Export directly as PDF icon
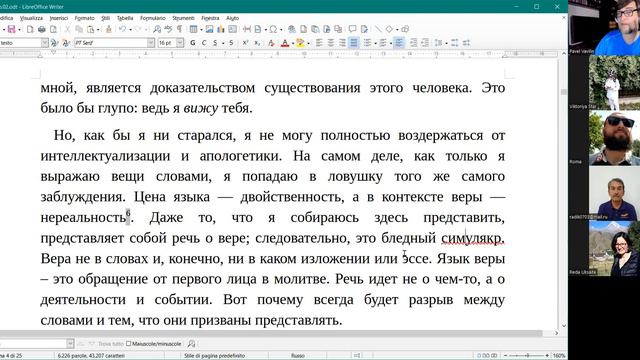 30,29
